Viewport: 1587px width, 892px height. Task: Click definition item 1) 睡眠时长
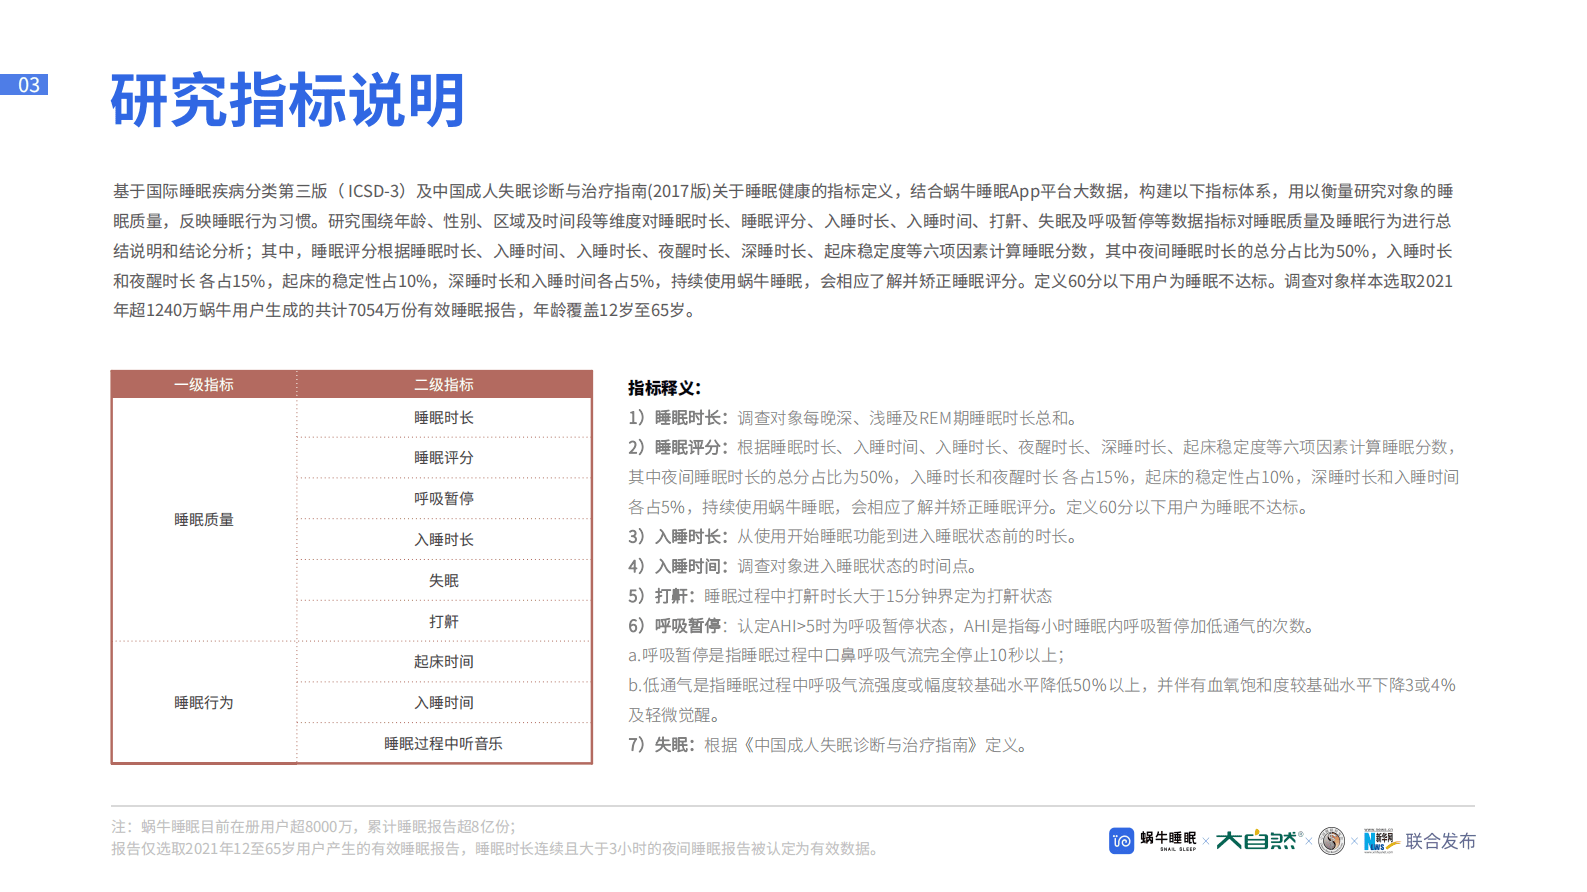(852, 418)
